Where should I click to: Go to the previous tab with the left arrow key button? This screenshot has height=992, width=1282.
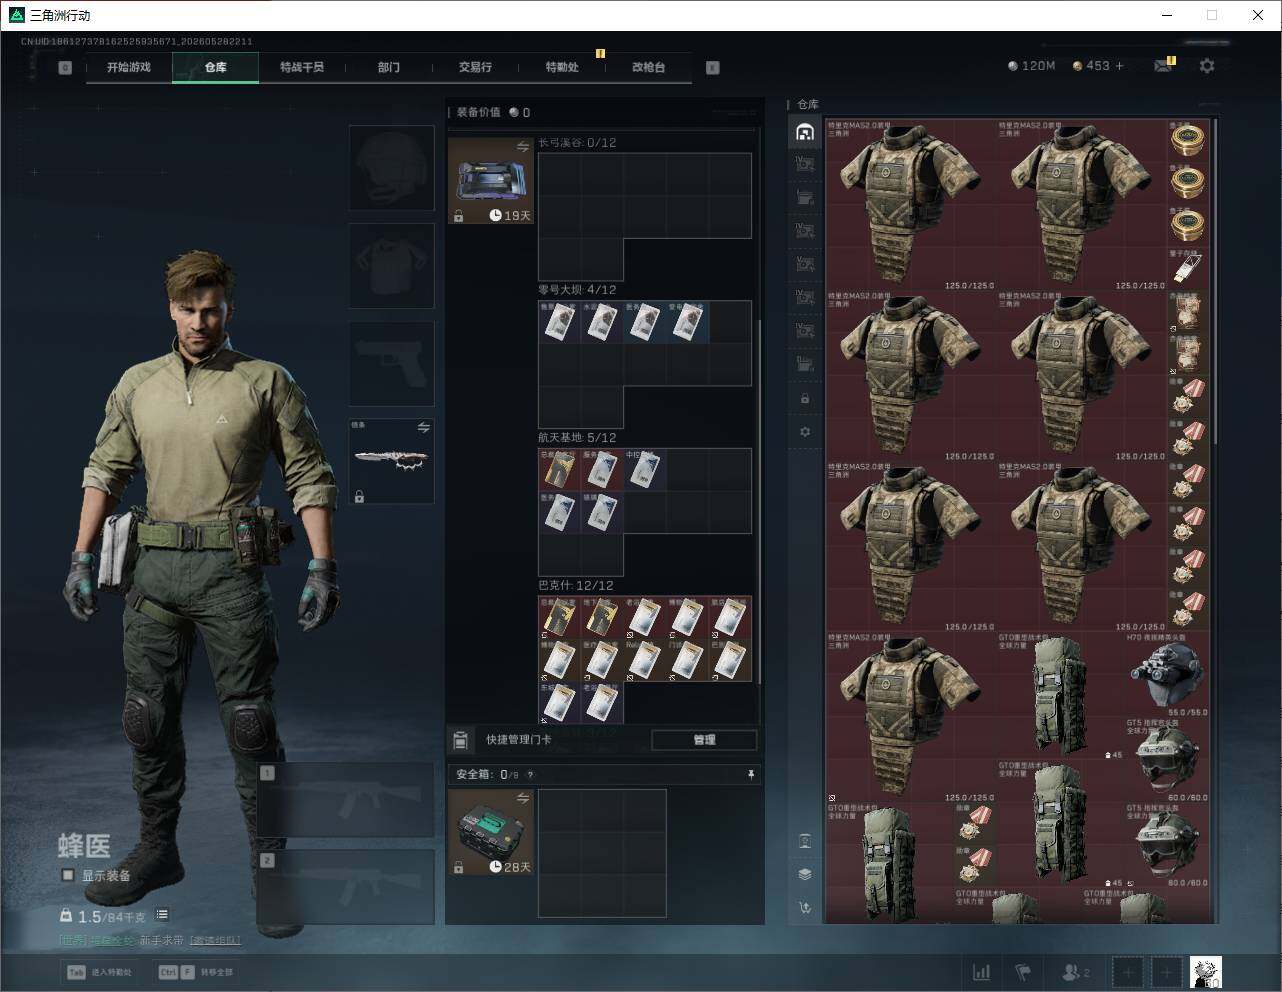65,68
